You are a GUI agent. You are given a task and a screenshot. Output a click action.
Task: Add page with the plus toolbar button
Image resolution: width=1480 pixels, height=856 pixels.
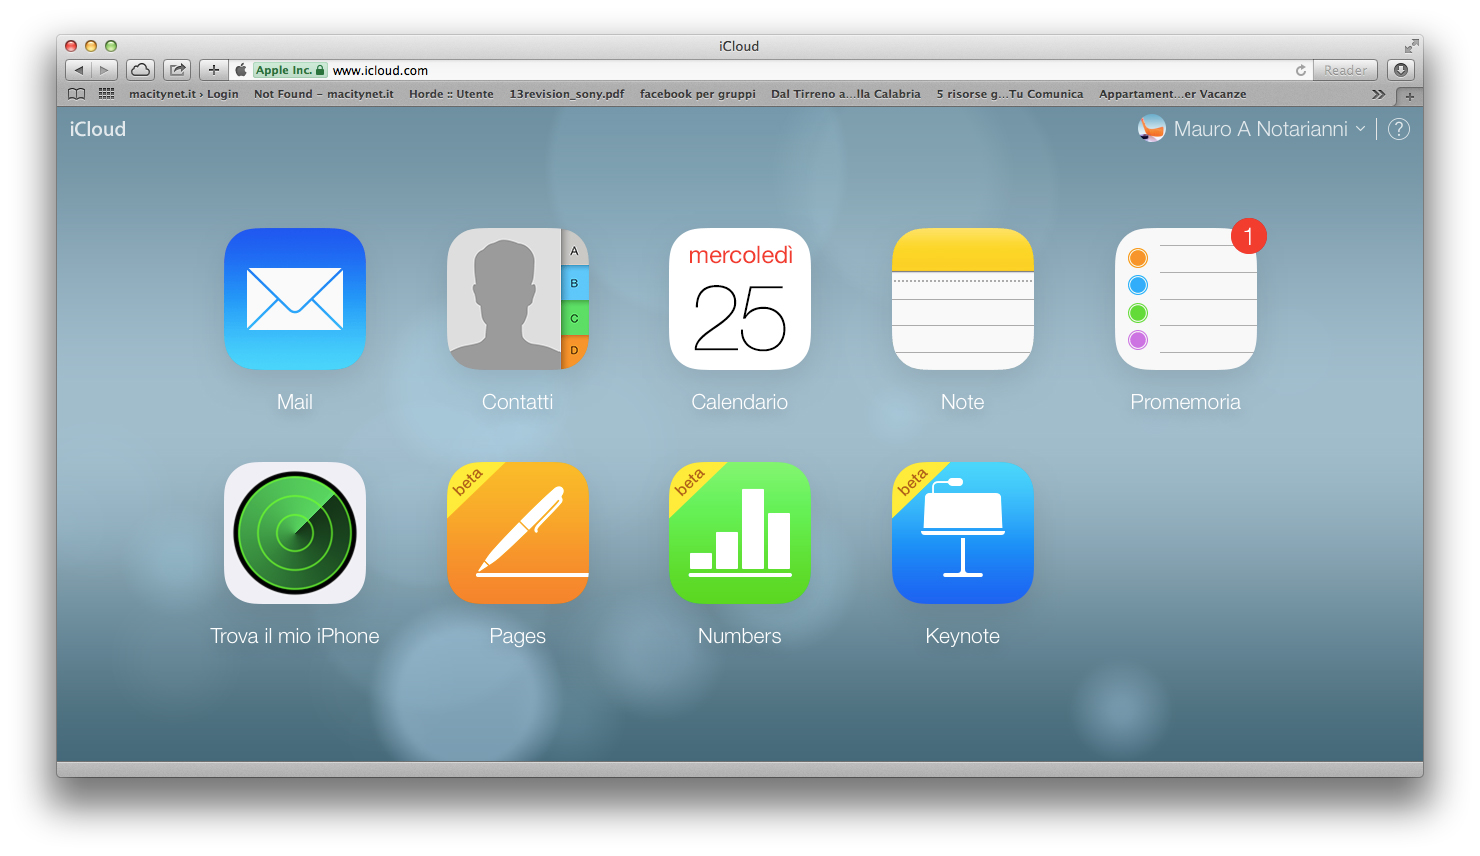(x=213, y=70)
